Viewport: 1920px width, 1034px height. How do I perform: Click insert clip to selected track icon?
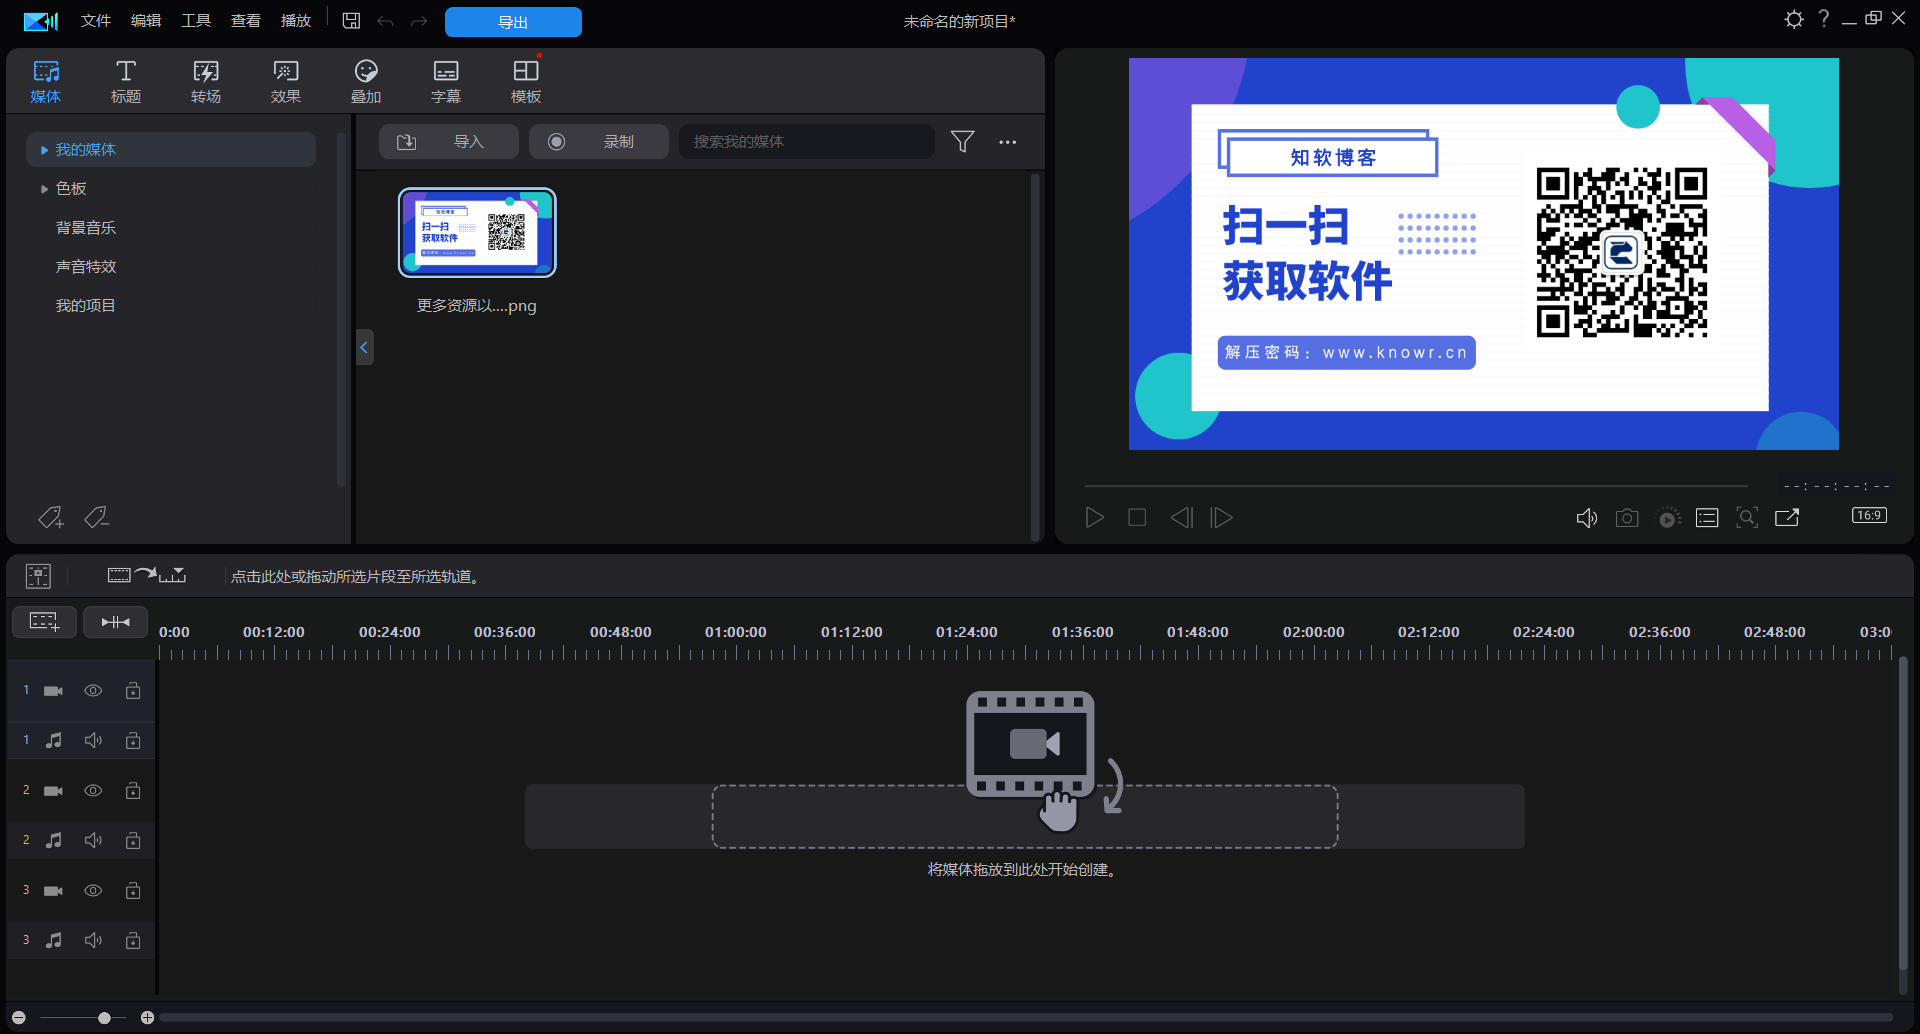click(146, 575)
